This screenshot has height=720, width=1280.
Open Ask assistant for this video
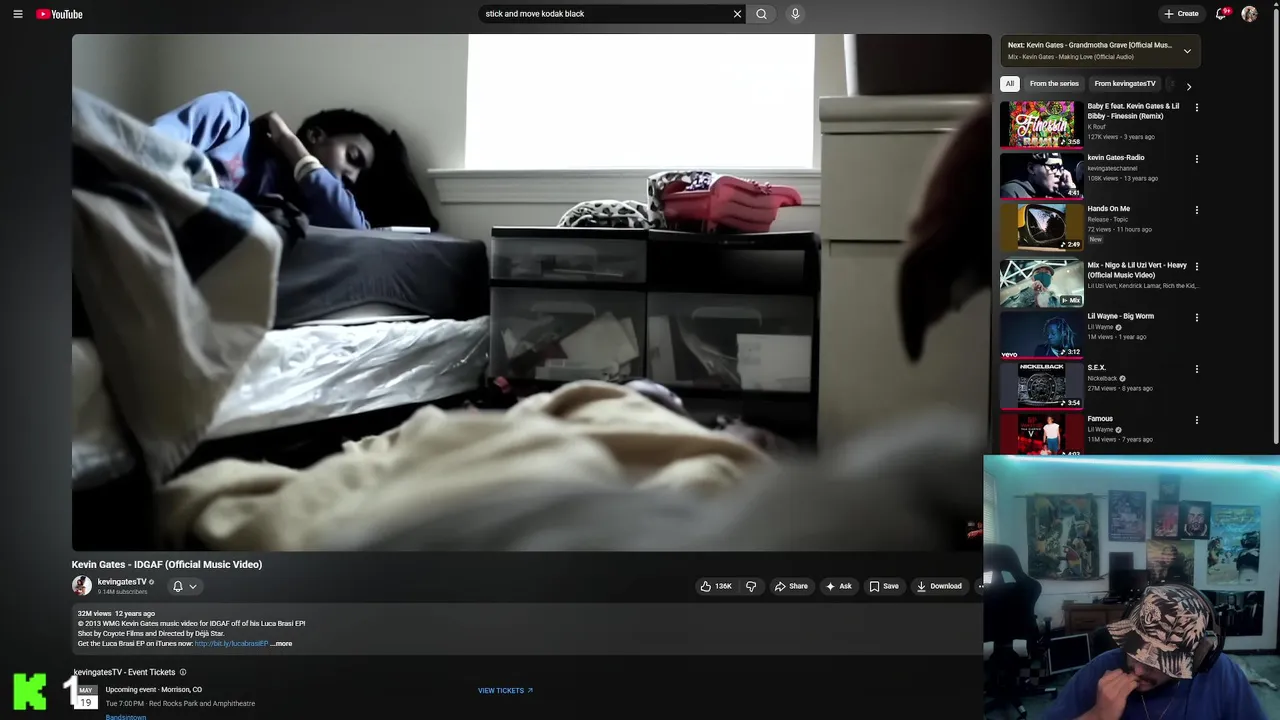click(x=838, y=586)
